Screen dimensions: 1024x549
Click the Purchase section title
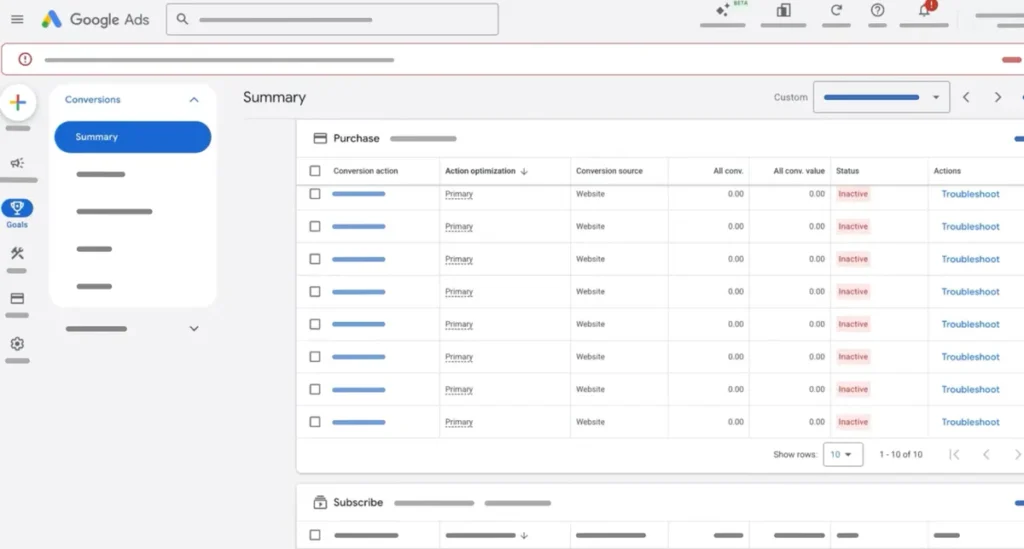356,138
